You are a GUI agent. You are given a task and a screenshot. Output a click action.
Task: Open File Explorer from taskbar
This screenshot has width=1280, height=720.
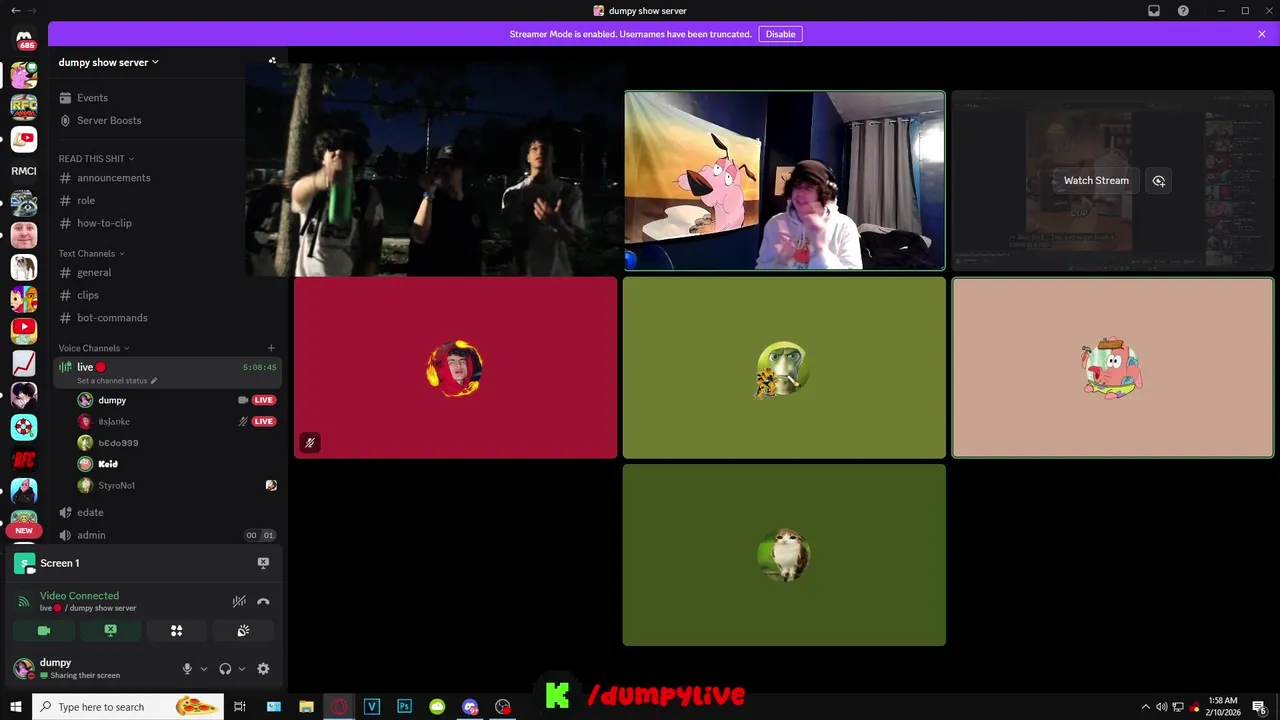(306, 707)
